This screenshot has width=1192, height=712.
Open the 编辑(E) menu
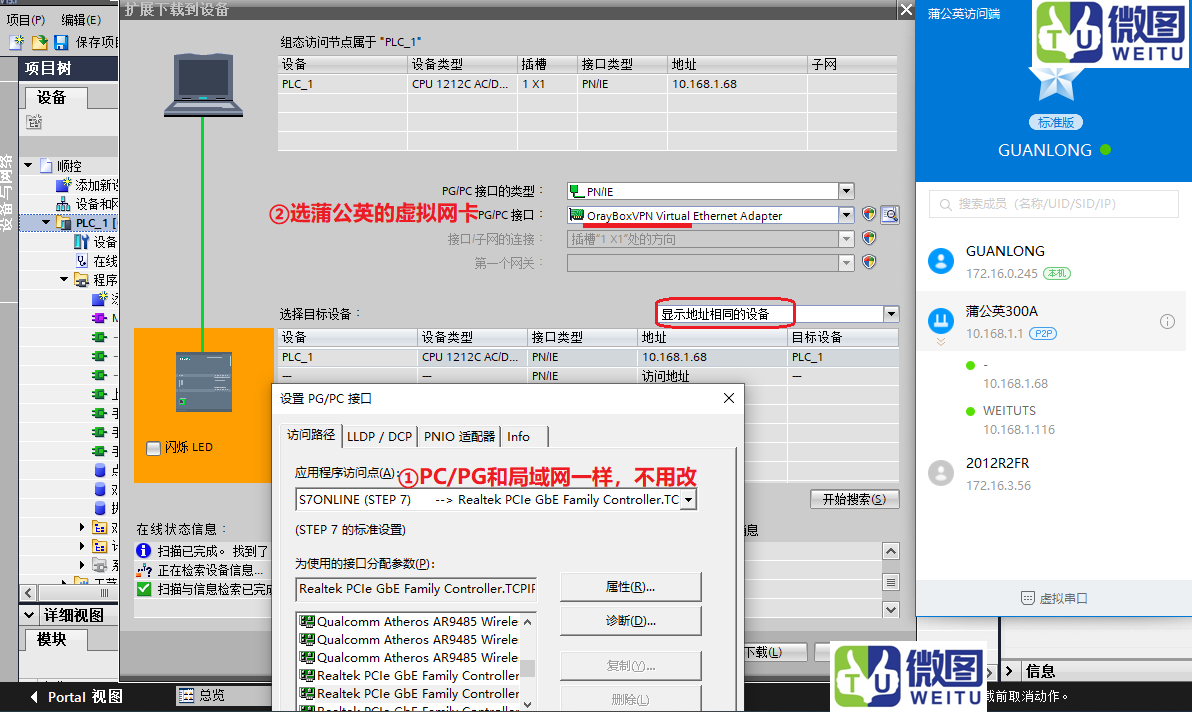coord(81,20)
